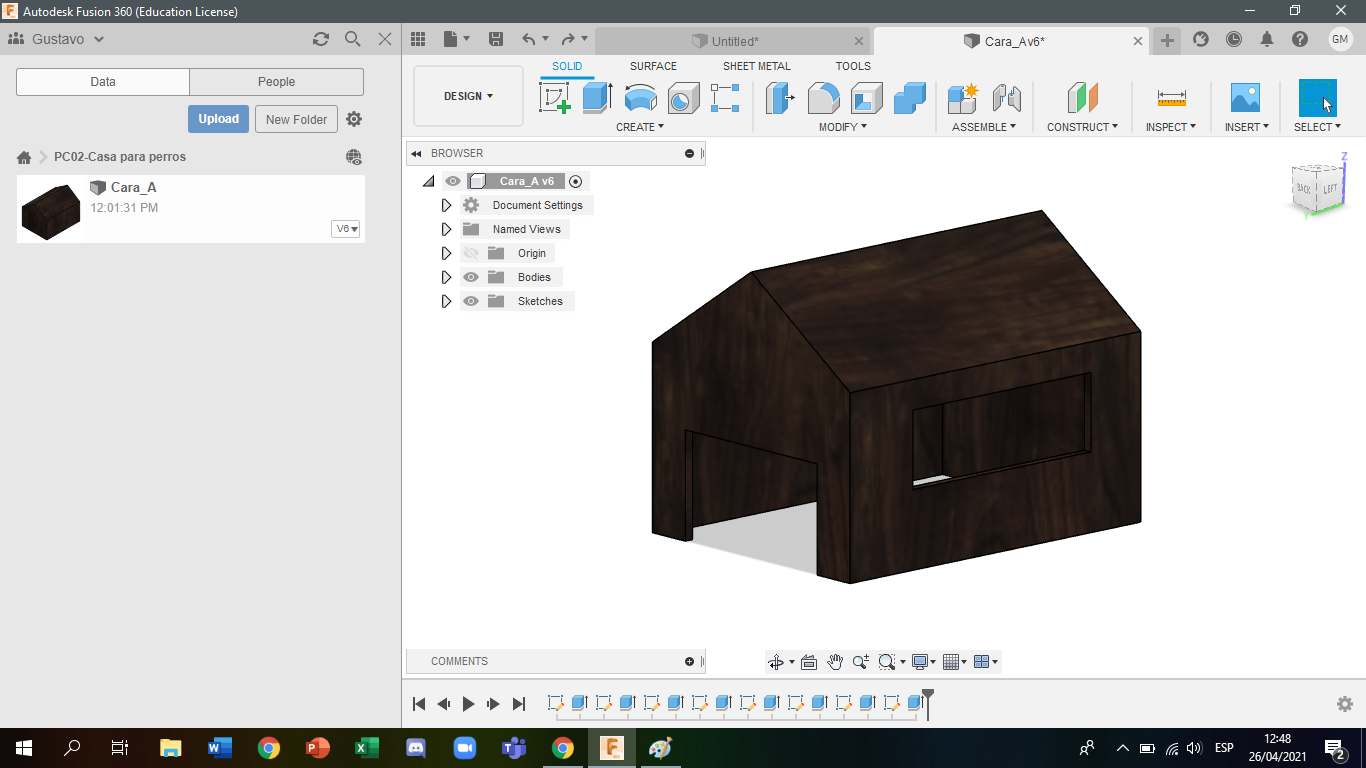Open the Measure tool under Inspect
This screenshot has height=768, width=1366.
click(1171, 98)
